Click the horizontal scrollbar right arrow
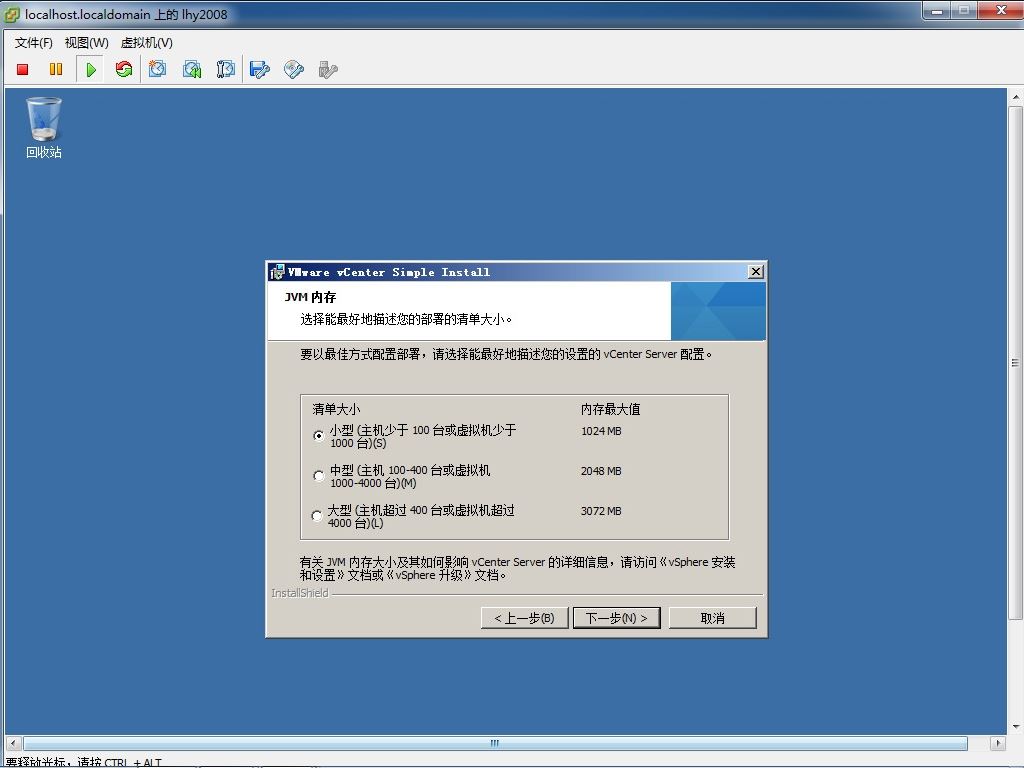Viewport: 1024px width, 768px height. [x=997, y=743]
